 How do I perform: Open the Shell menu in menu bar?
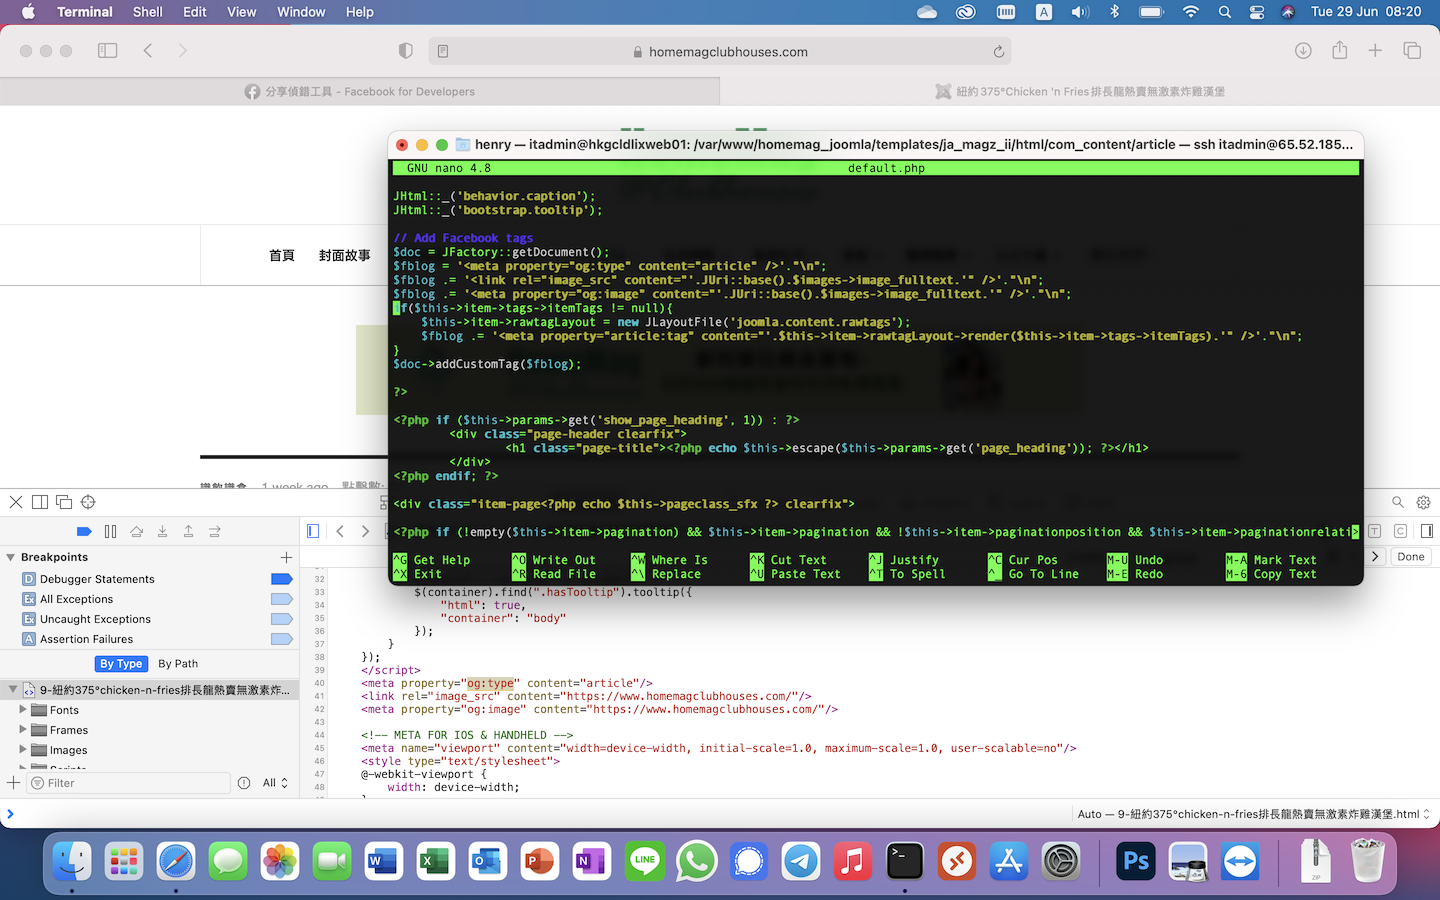coord(147,12)
